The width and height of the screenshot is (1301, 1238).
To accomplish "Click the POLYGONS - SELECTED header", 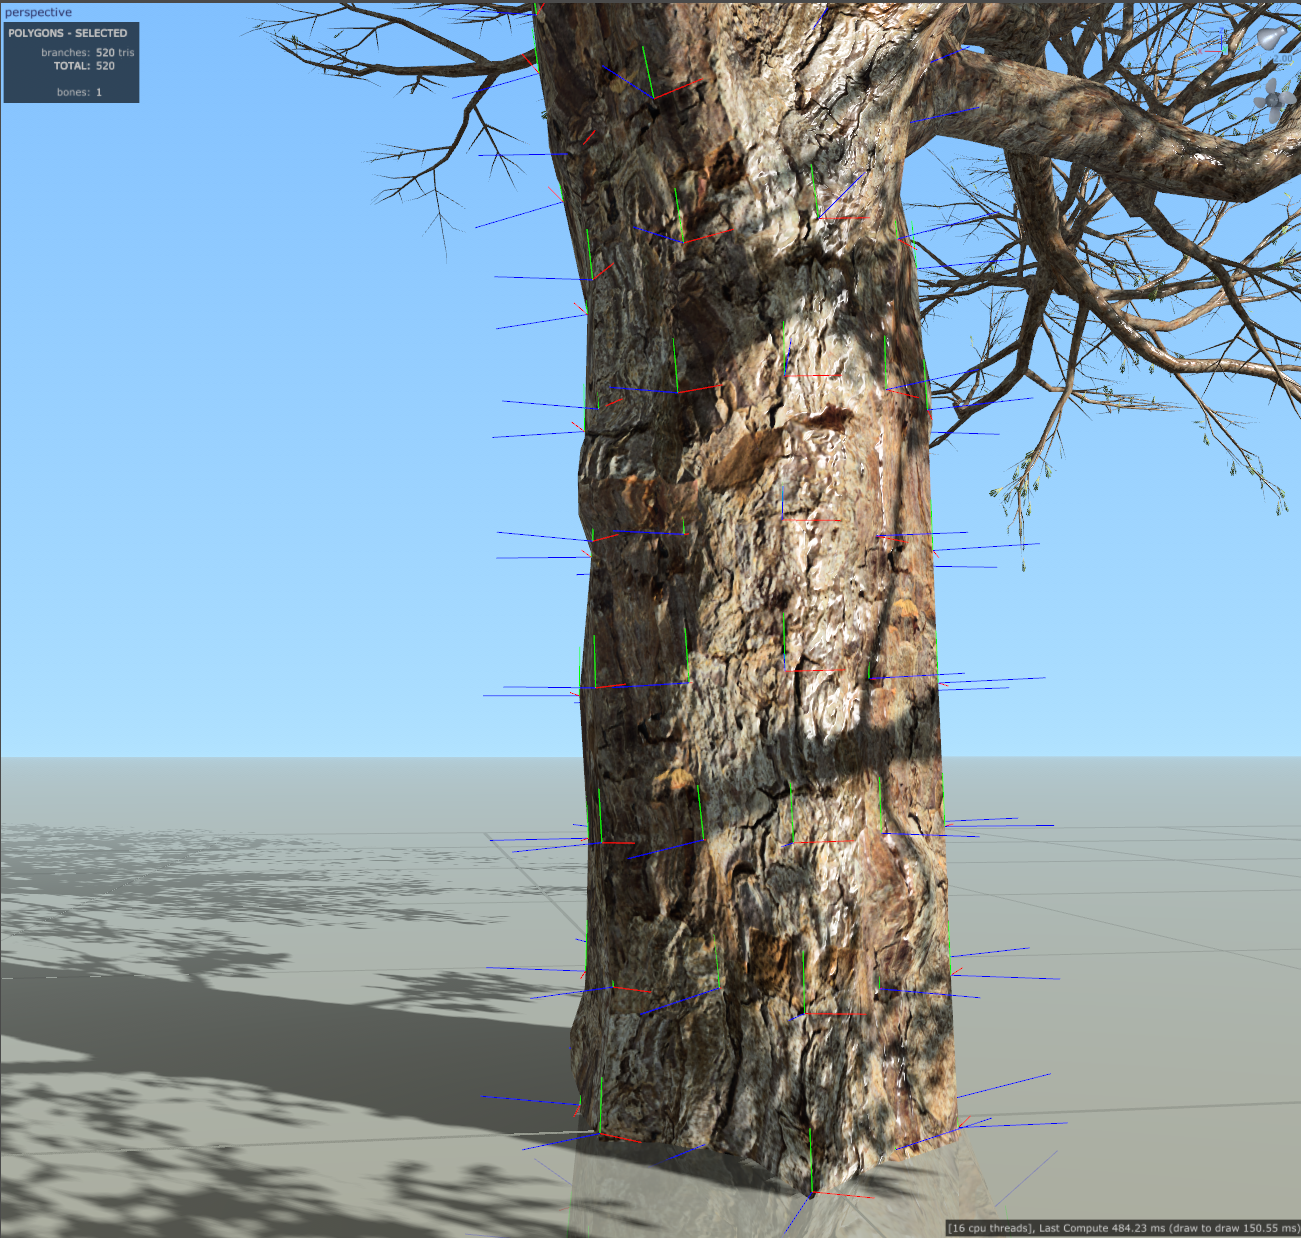I will pyautogui.click(x=68, y=33).
